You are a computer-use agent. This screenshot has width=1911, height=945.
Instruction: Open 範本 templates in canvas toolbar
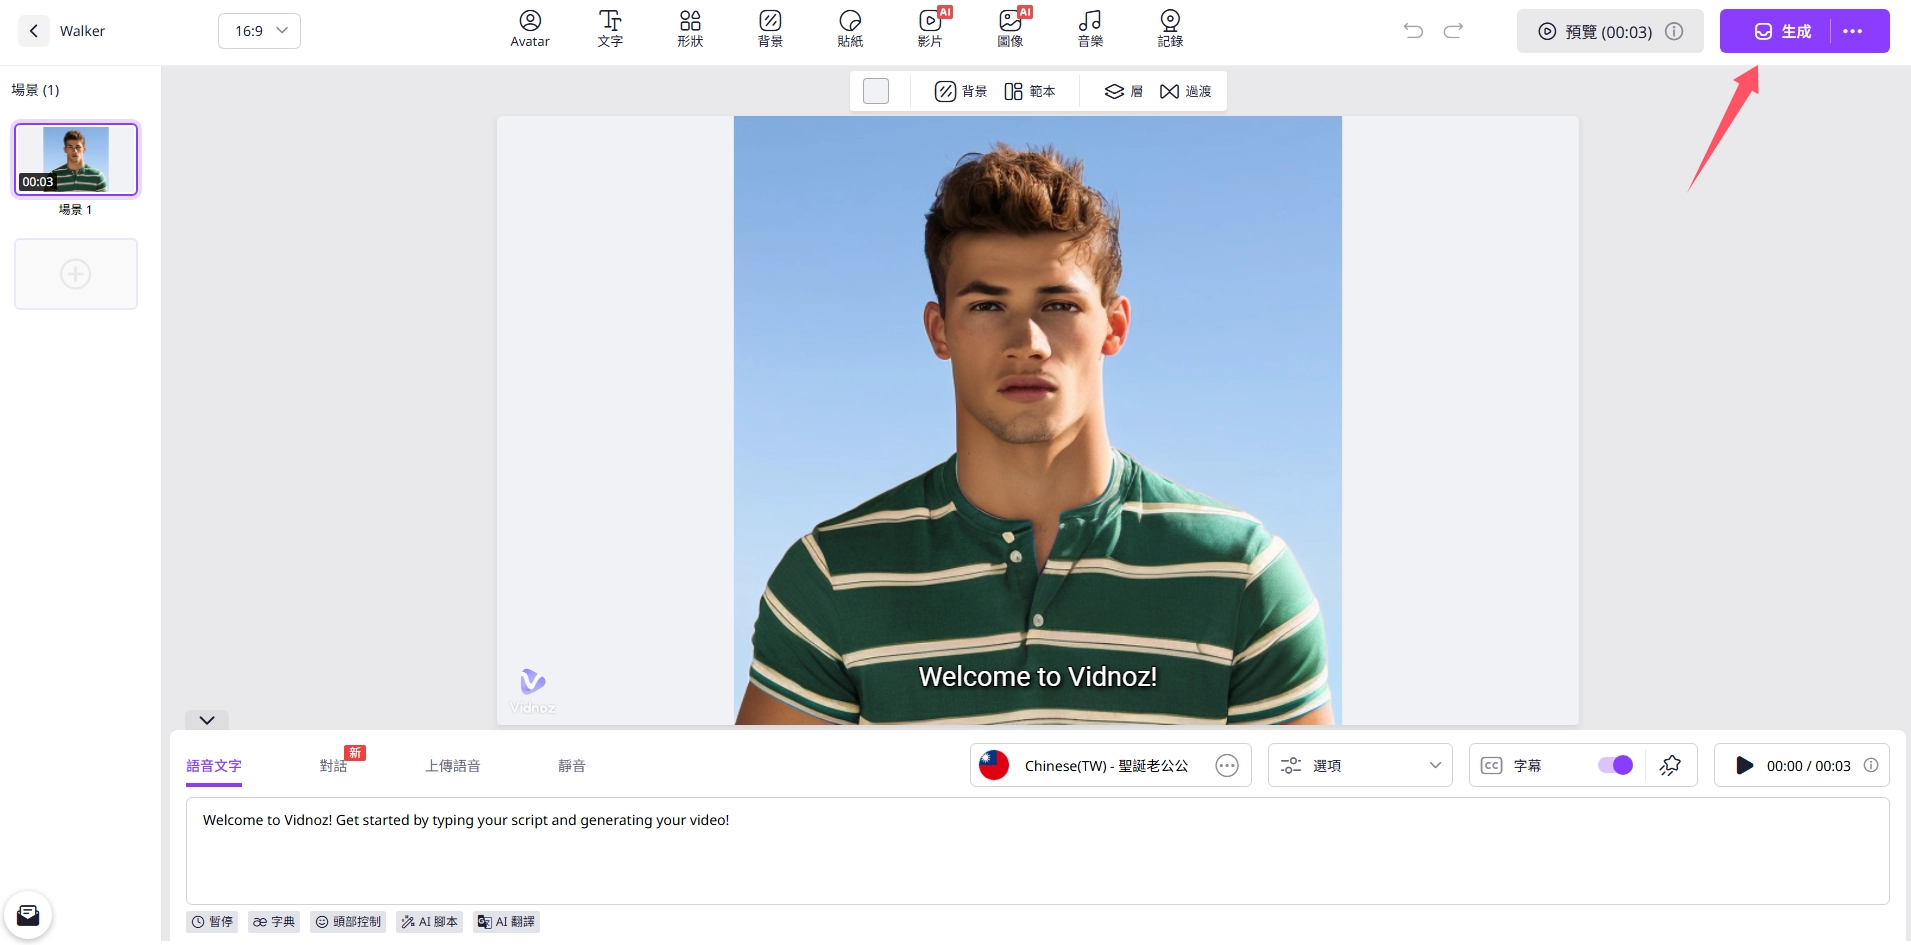coord(1030,91)
